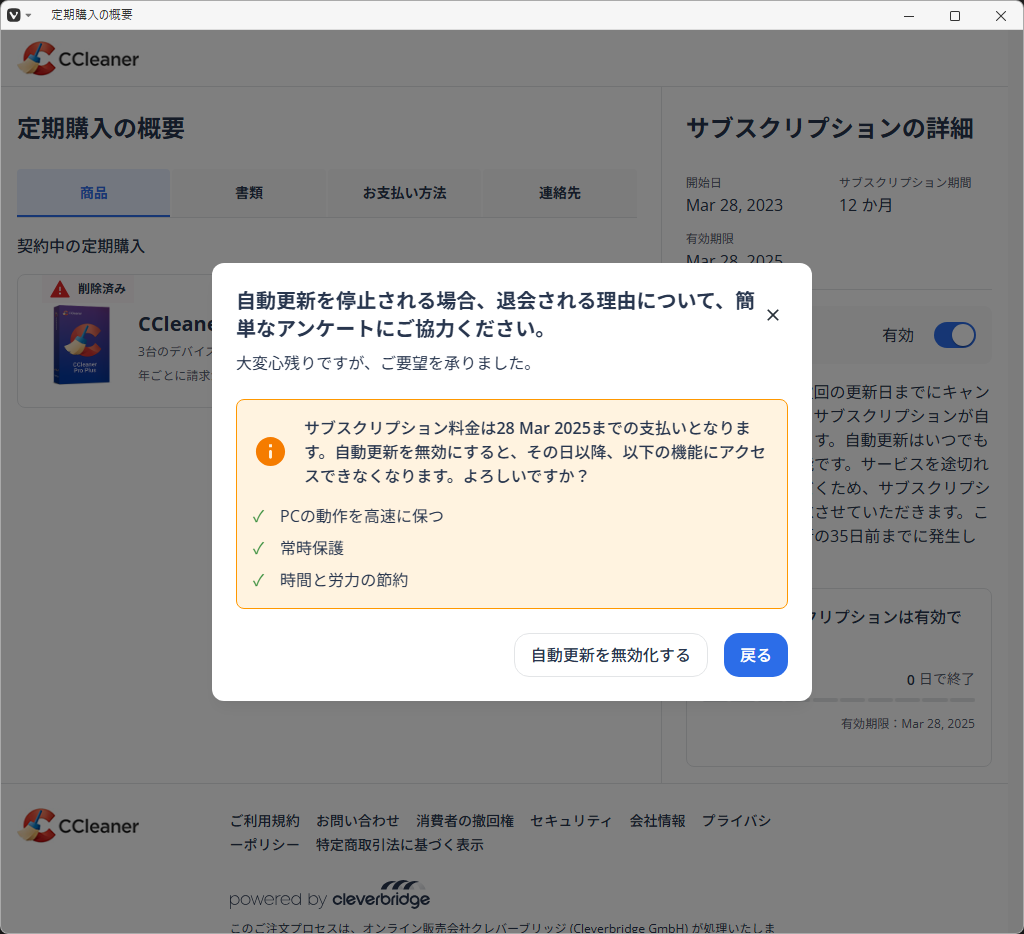Image resolution: width=1024 pixels, height=934 pixels.
Task: Open the dropdown arrow beside the Vivaldi icon
Action: coord(29,15)
